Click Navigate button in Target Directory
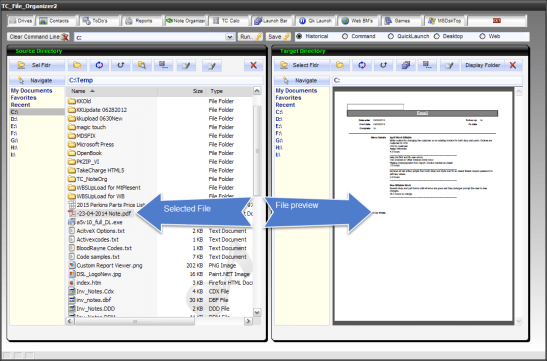Screen dimensions: 547x361 click(x=301, y=81)
